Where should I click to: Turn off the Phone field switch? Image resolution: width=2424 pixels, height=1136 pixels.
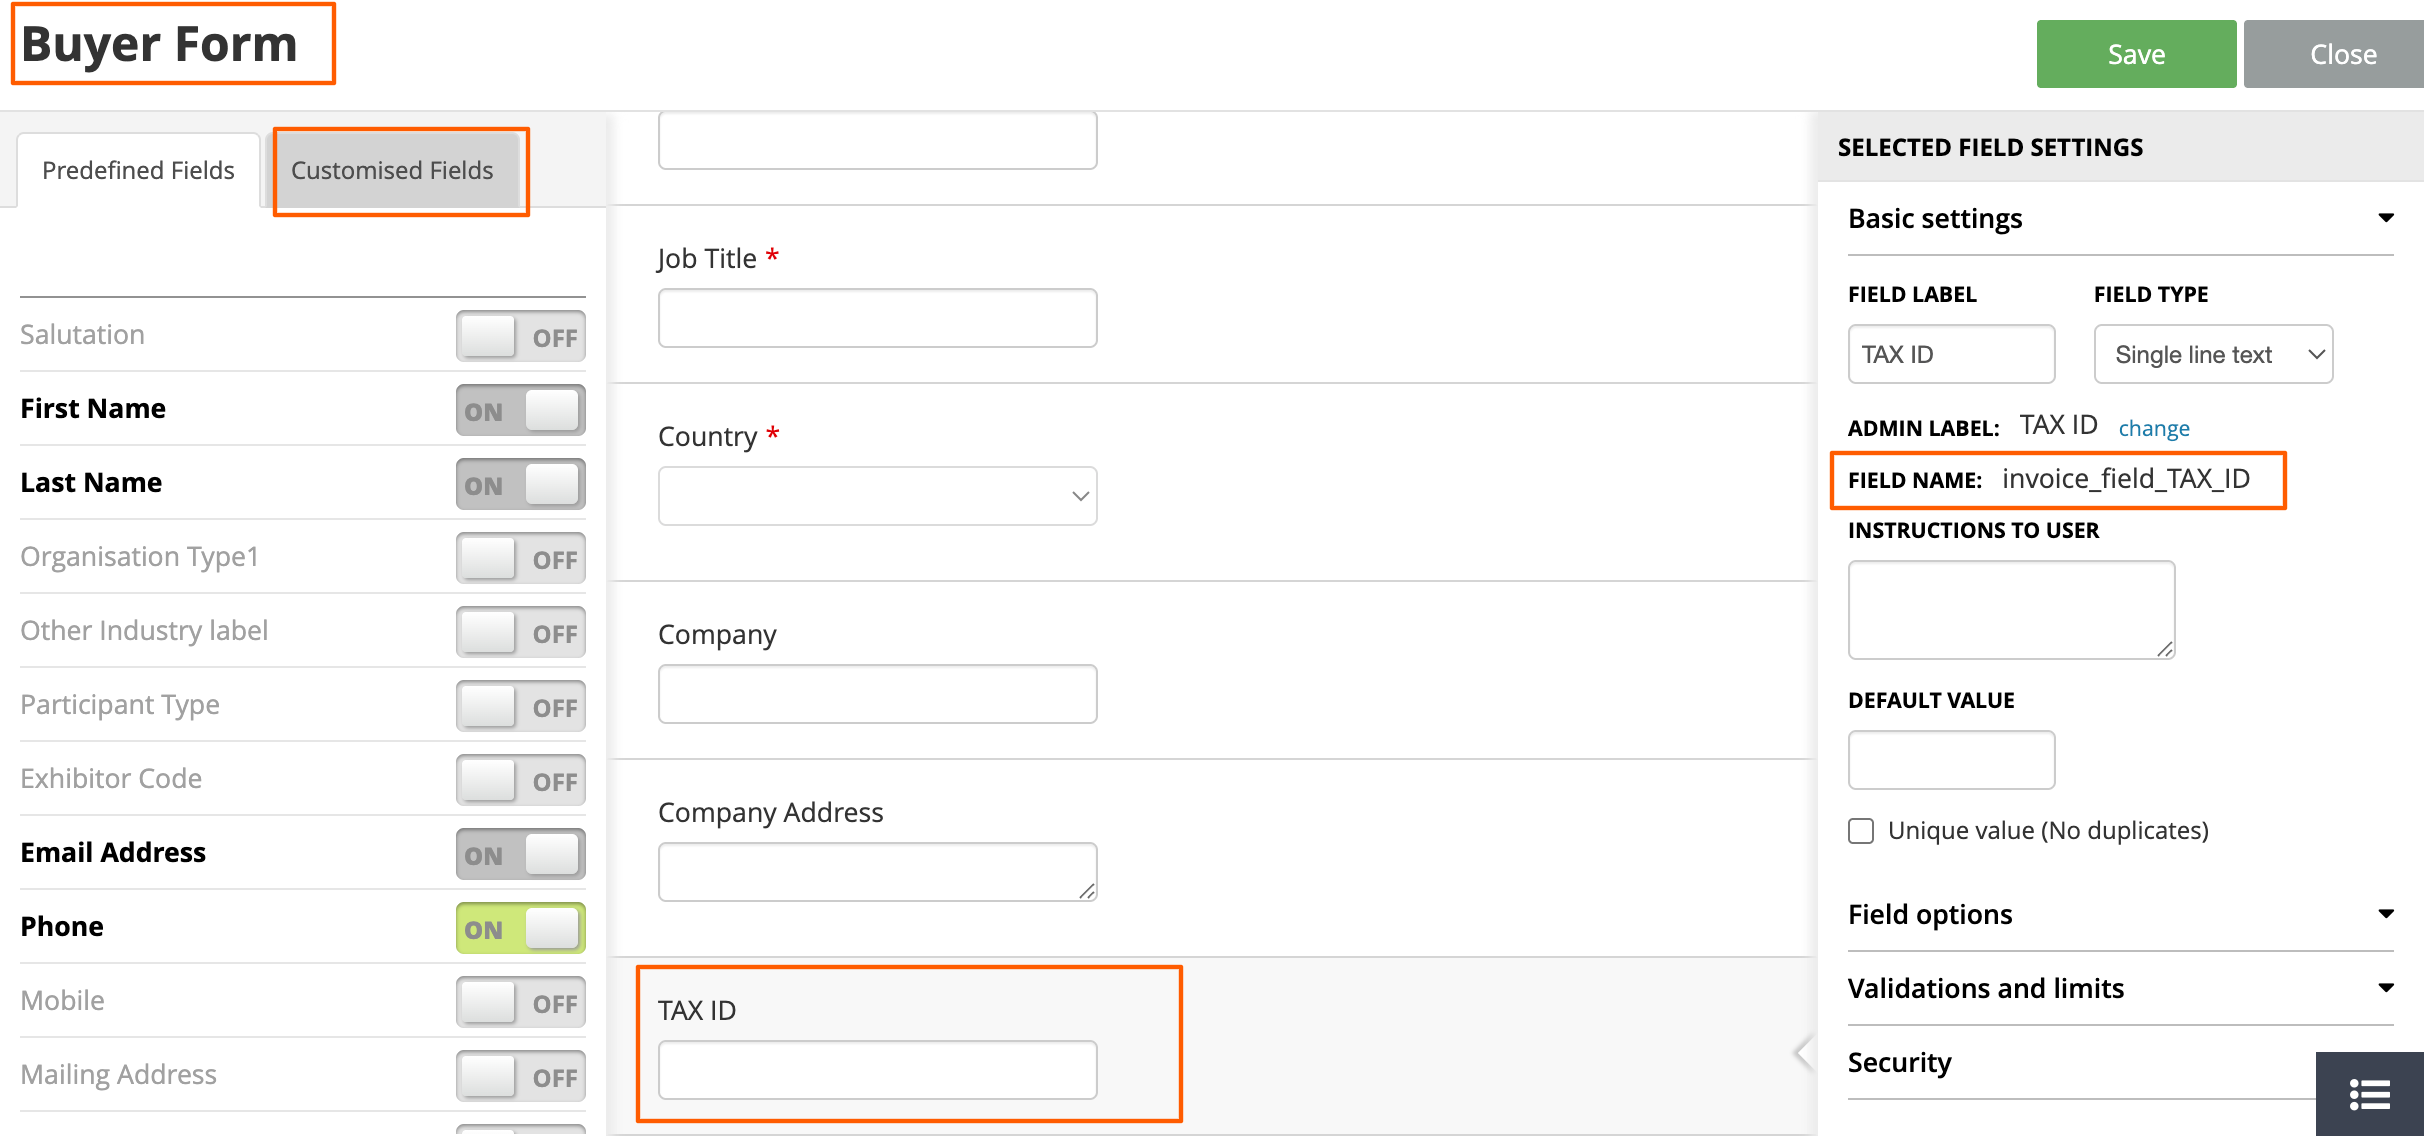520,928
